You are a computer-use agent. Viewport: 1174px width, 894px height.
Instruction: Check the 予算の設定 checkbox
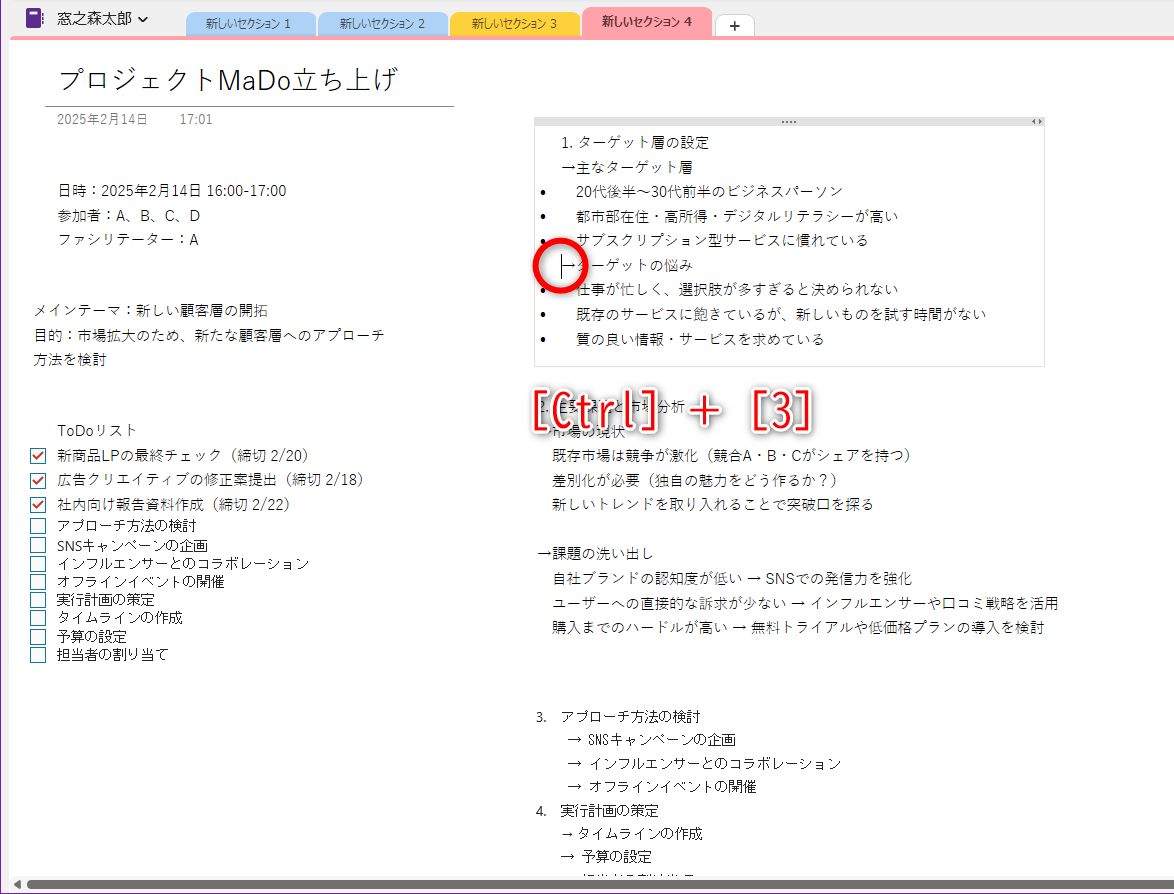point(37,635)
